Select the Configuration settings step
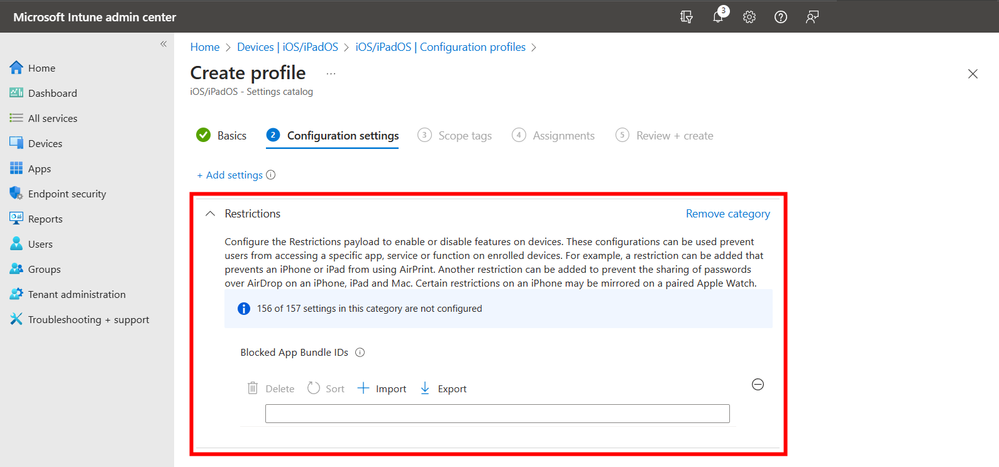 333,136
